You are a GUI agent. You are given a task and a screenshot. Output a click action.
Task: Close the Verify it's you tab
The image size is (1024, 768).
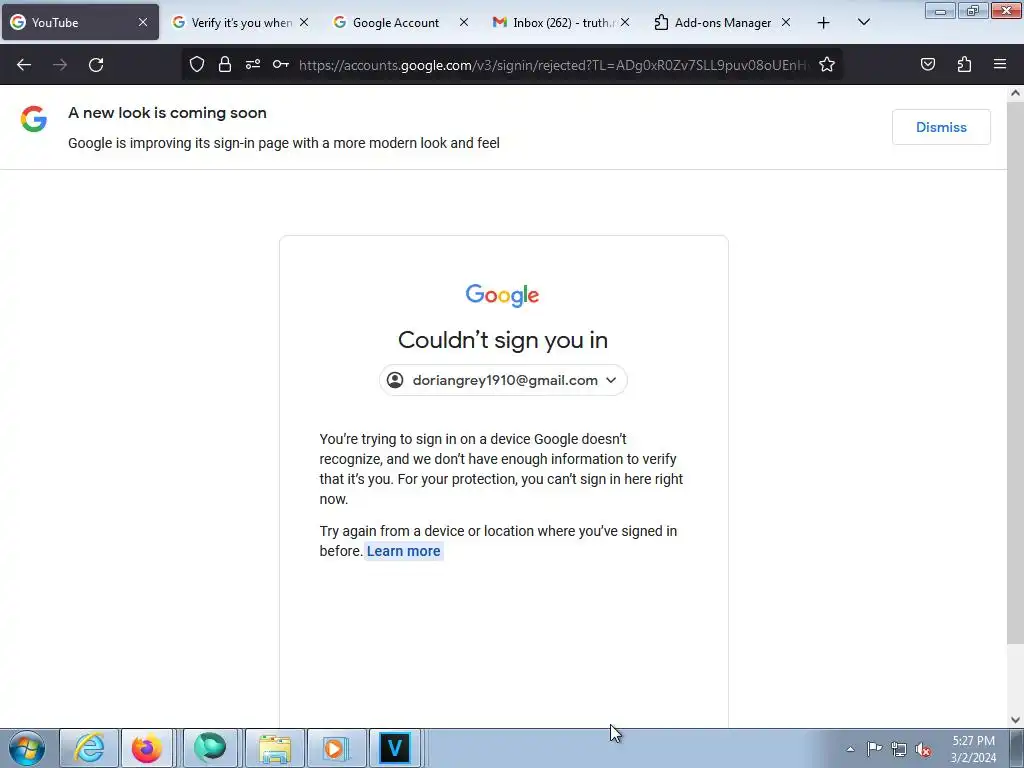(x=304, y=22)
